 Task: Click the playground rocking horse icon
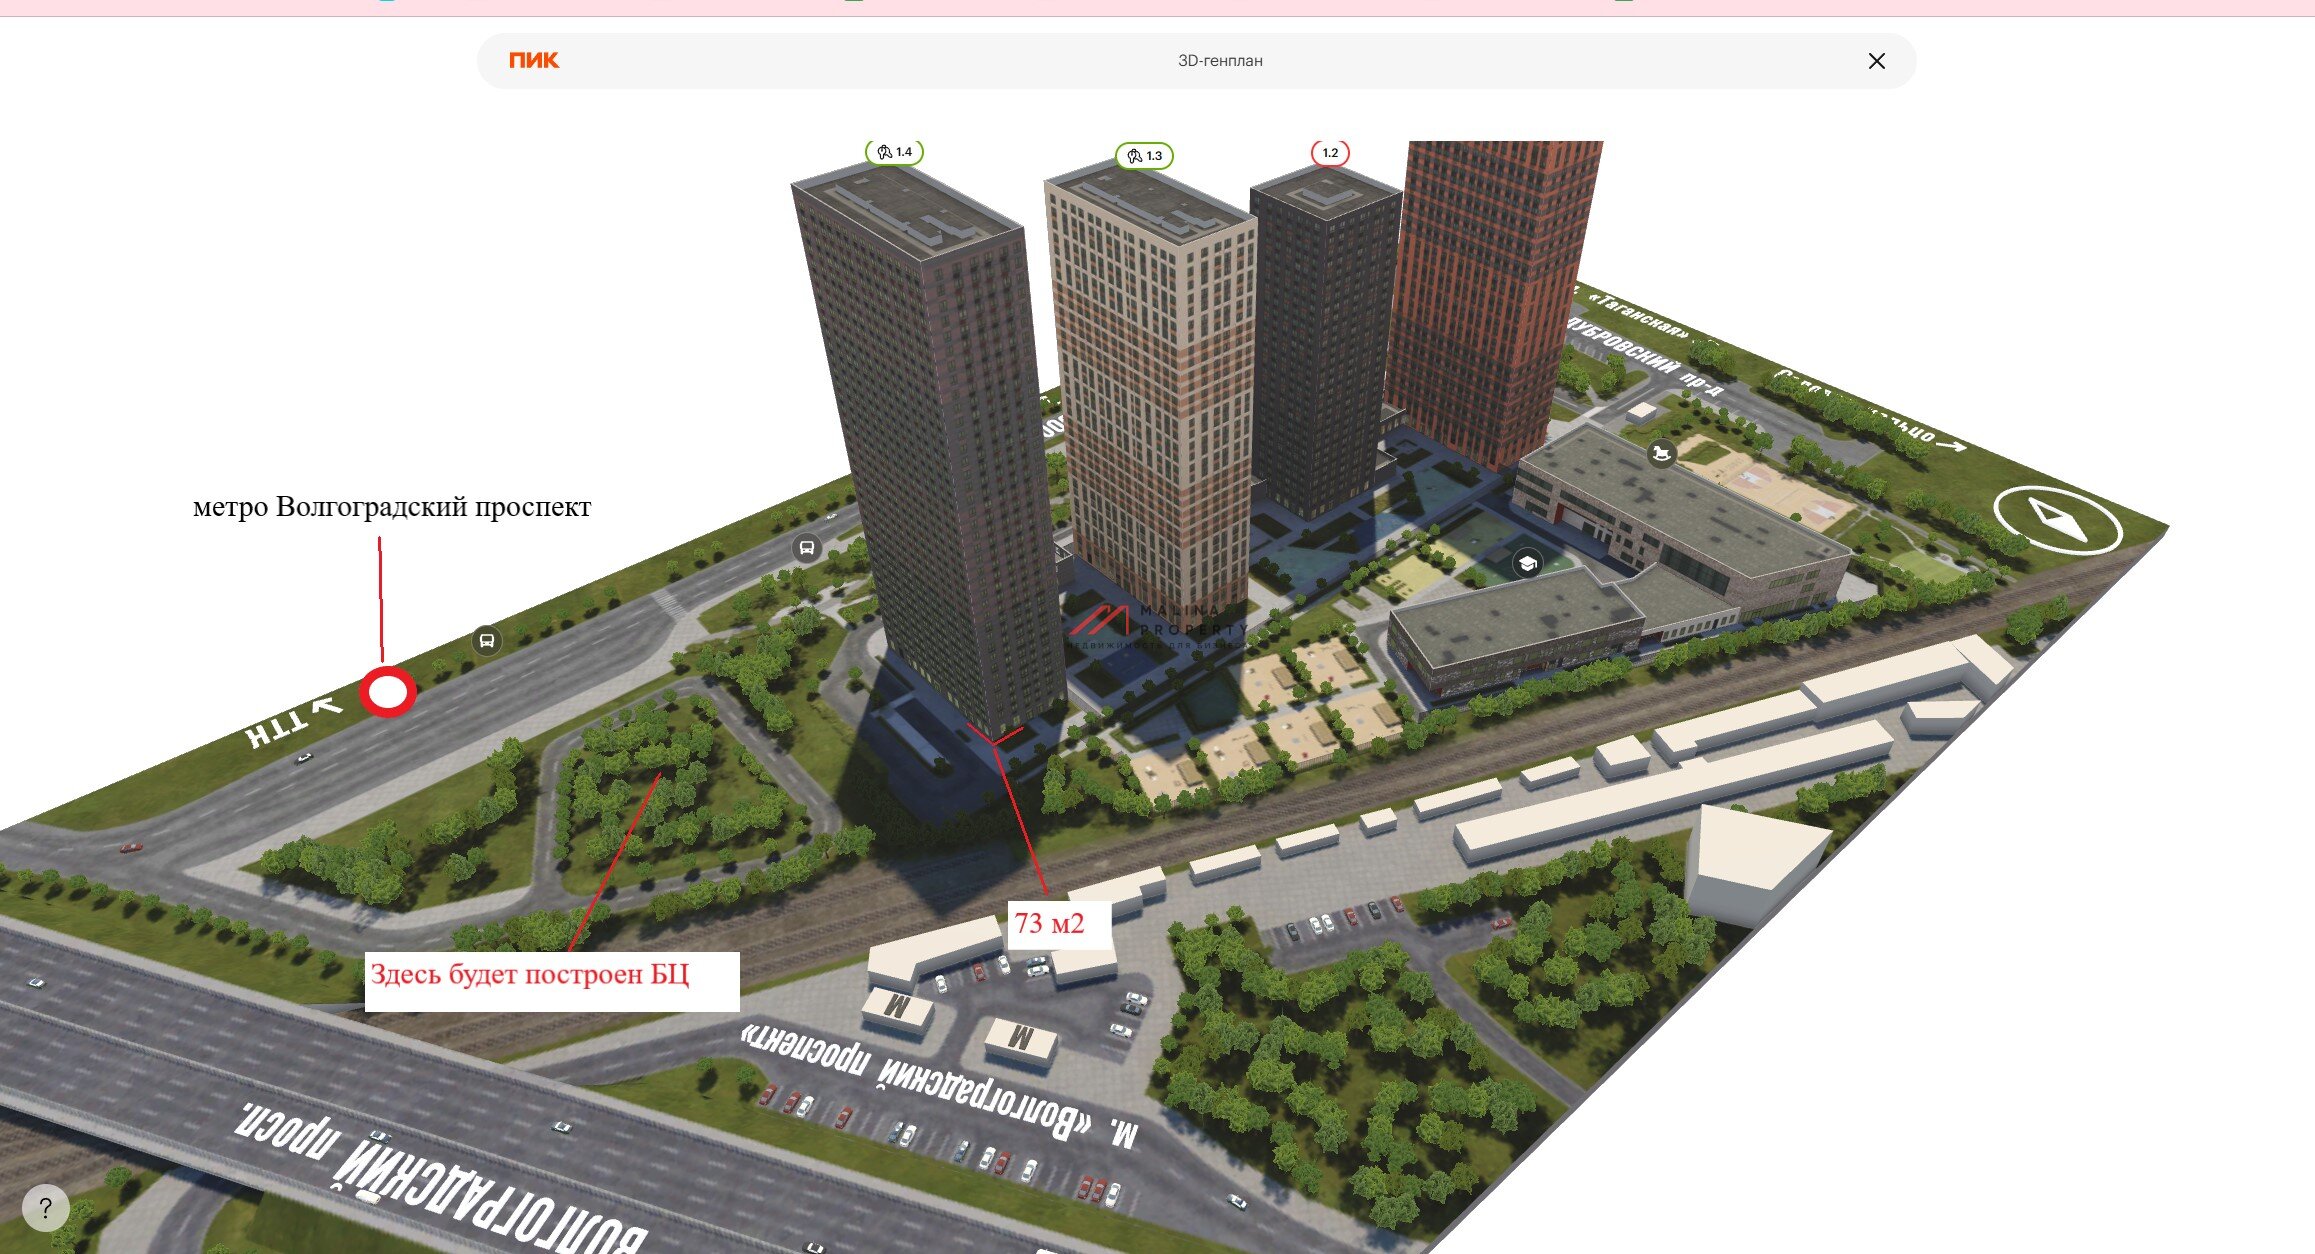tap(1661, 453)
